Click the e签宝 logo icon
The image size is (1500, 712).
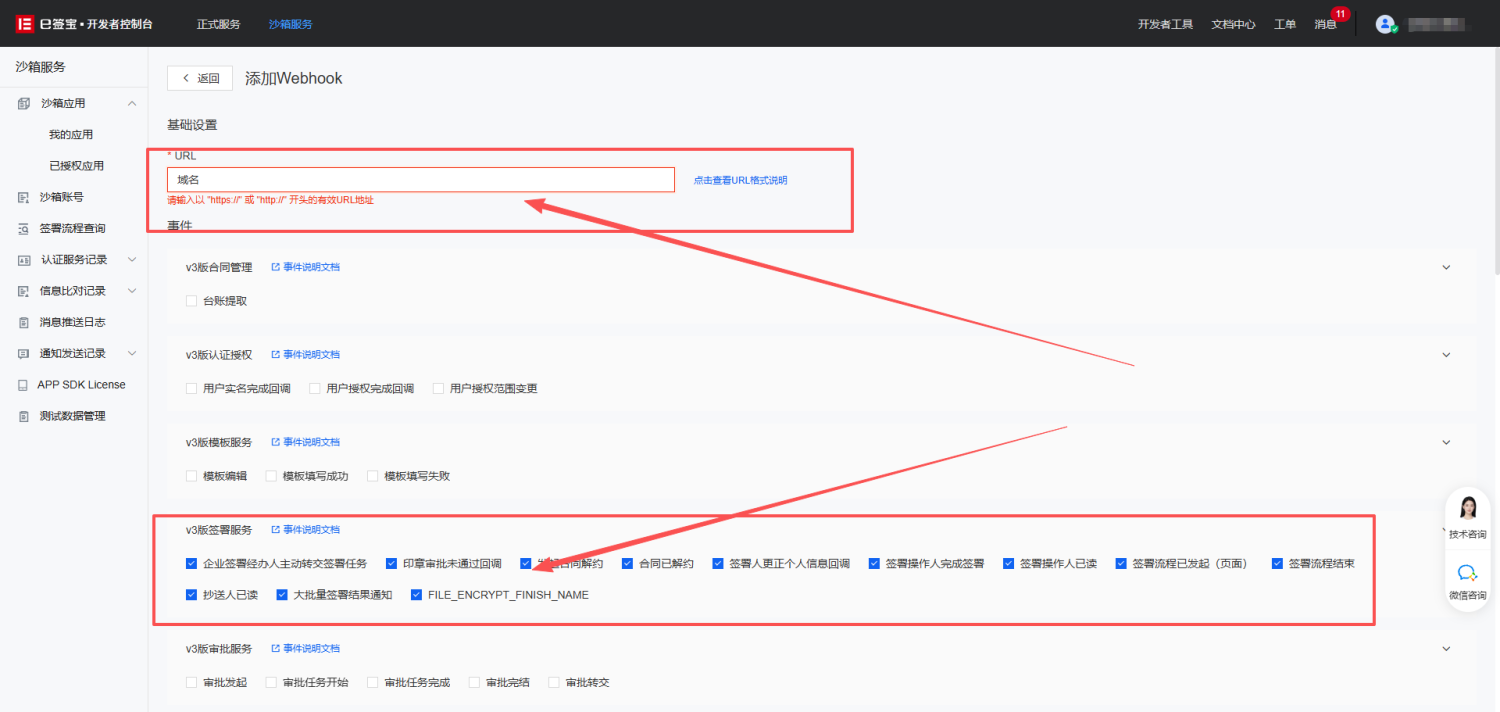click(x=24, y=23)
